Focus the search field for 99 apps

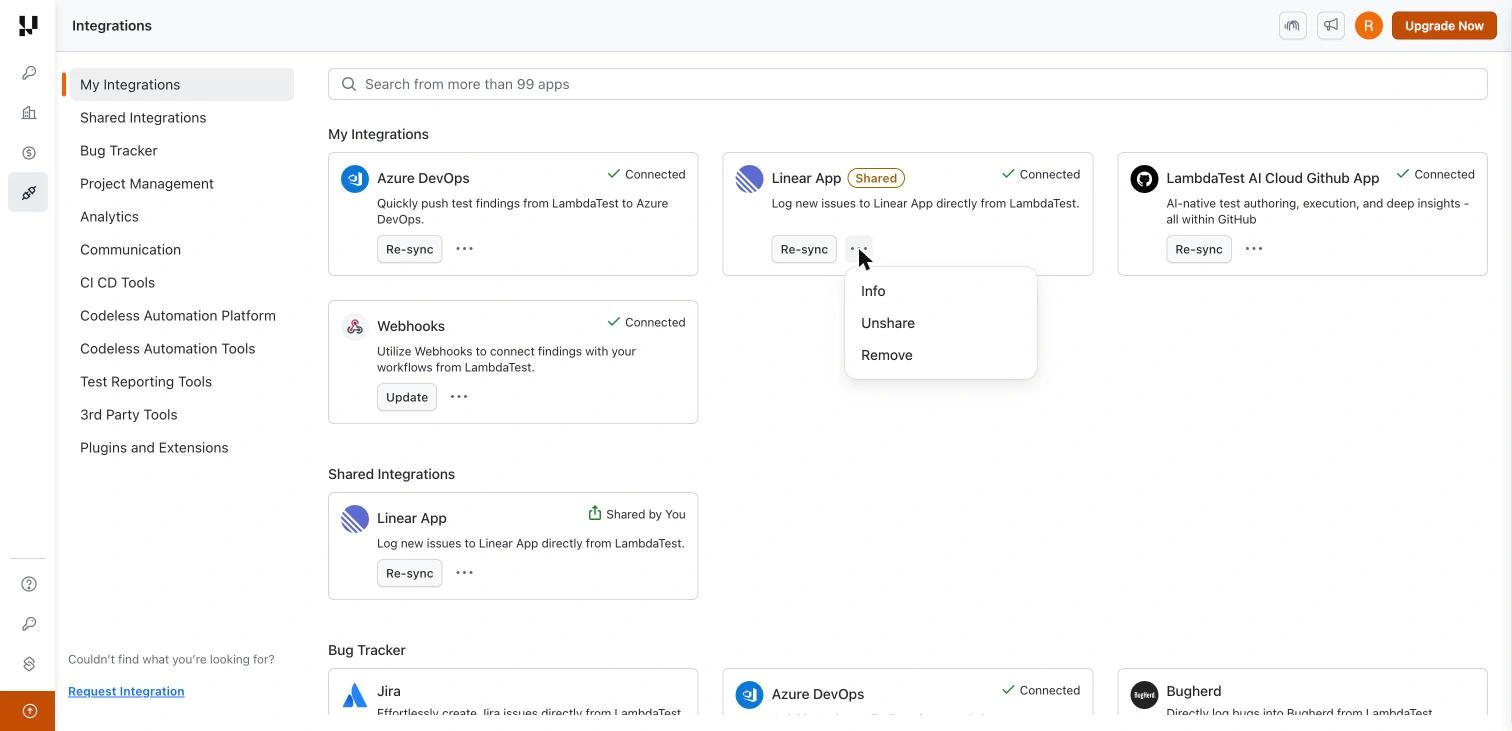908,84
